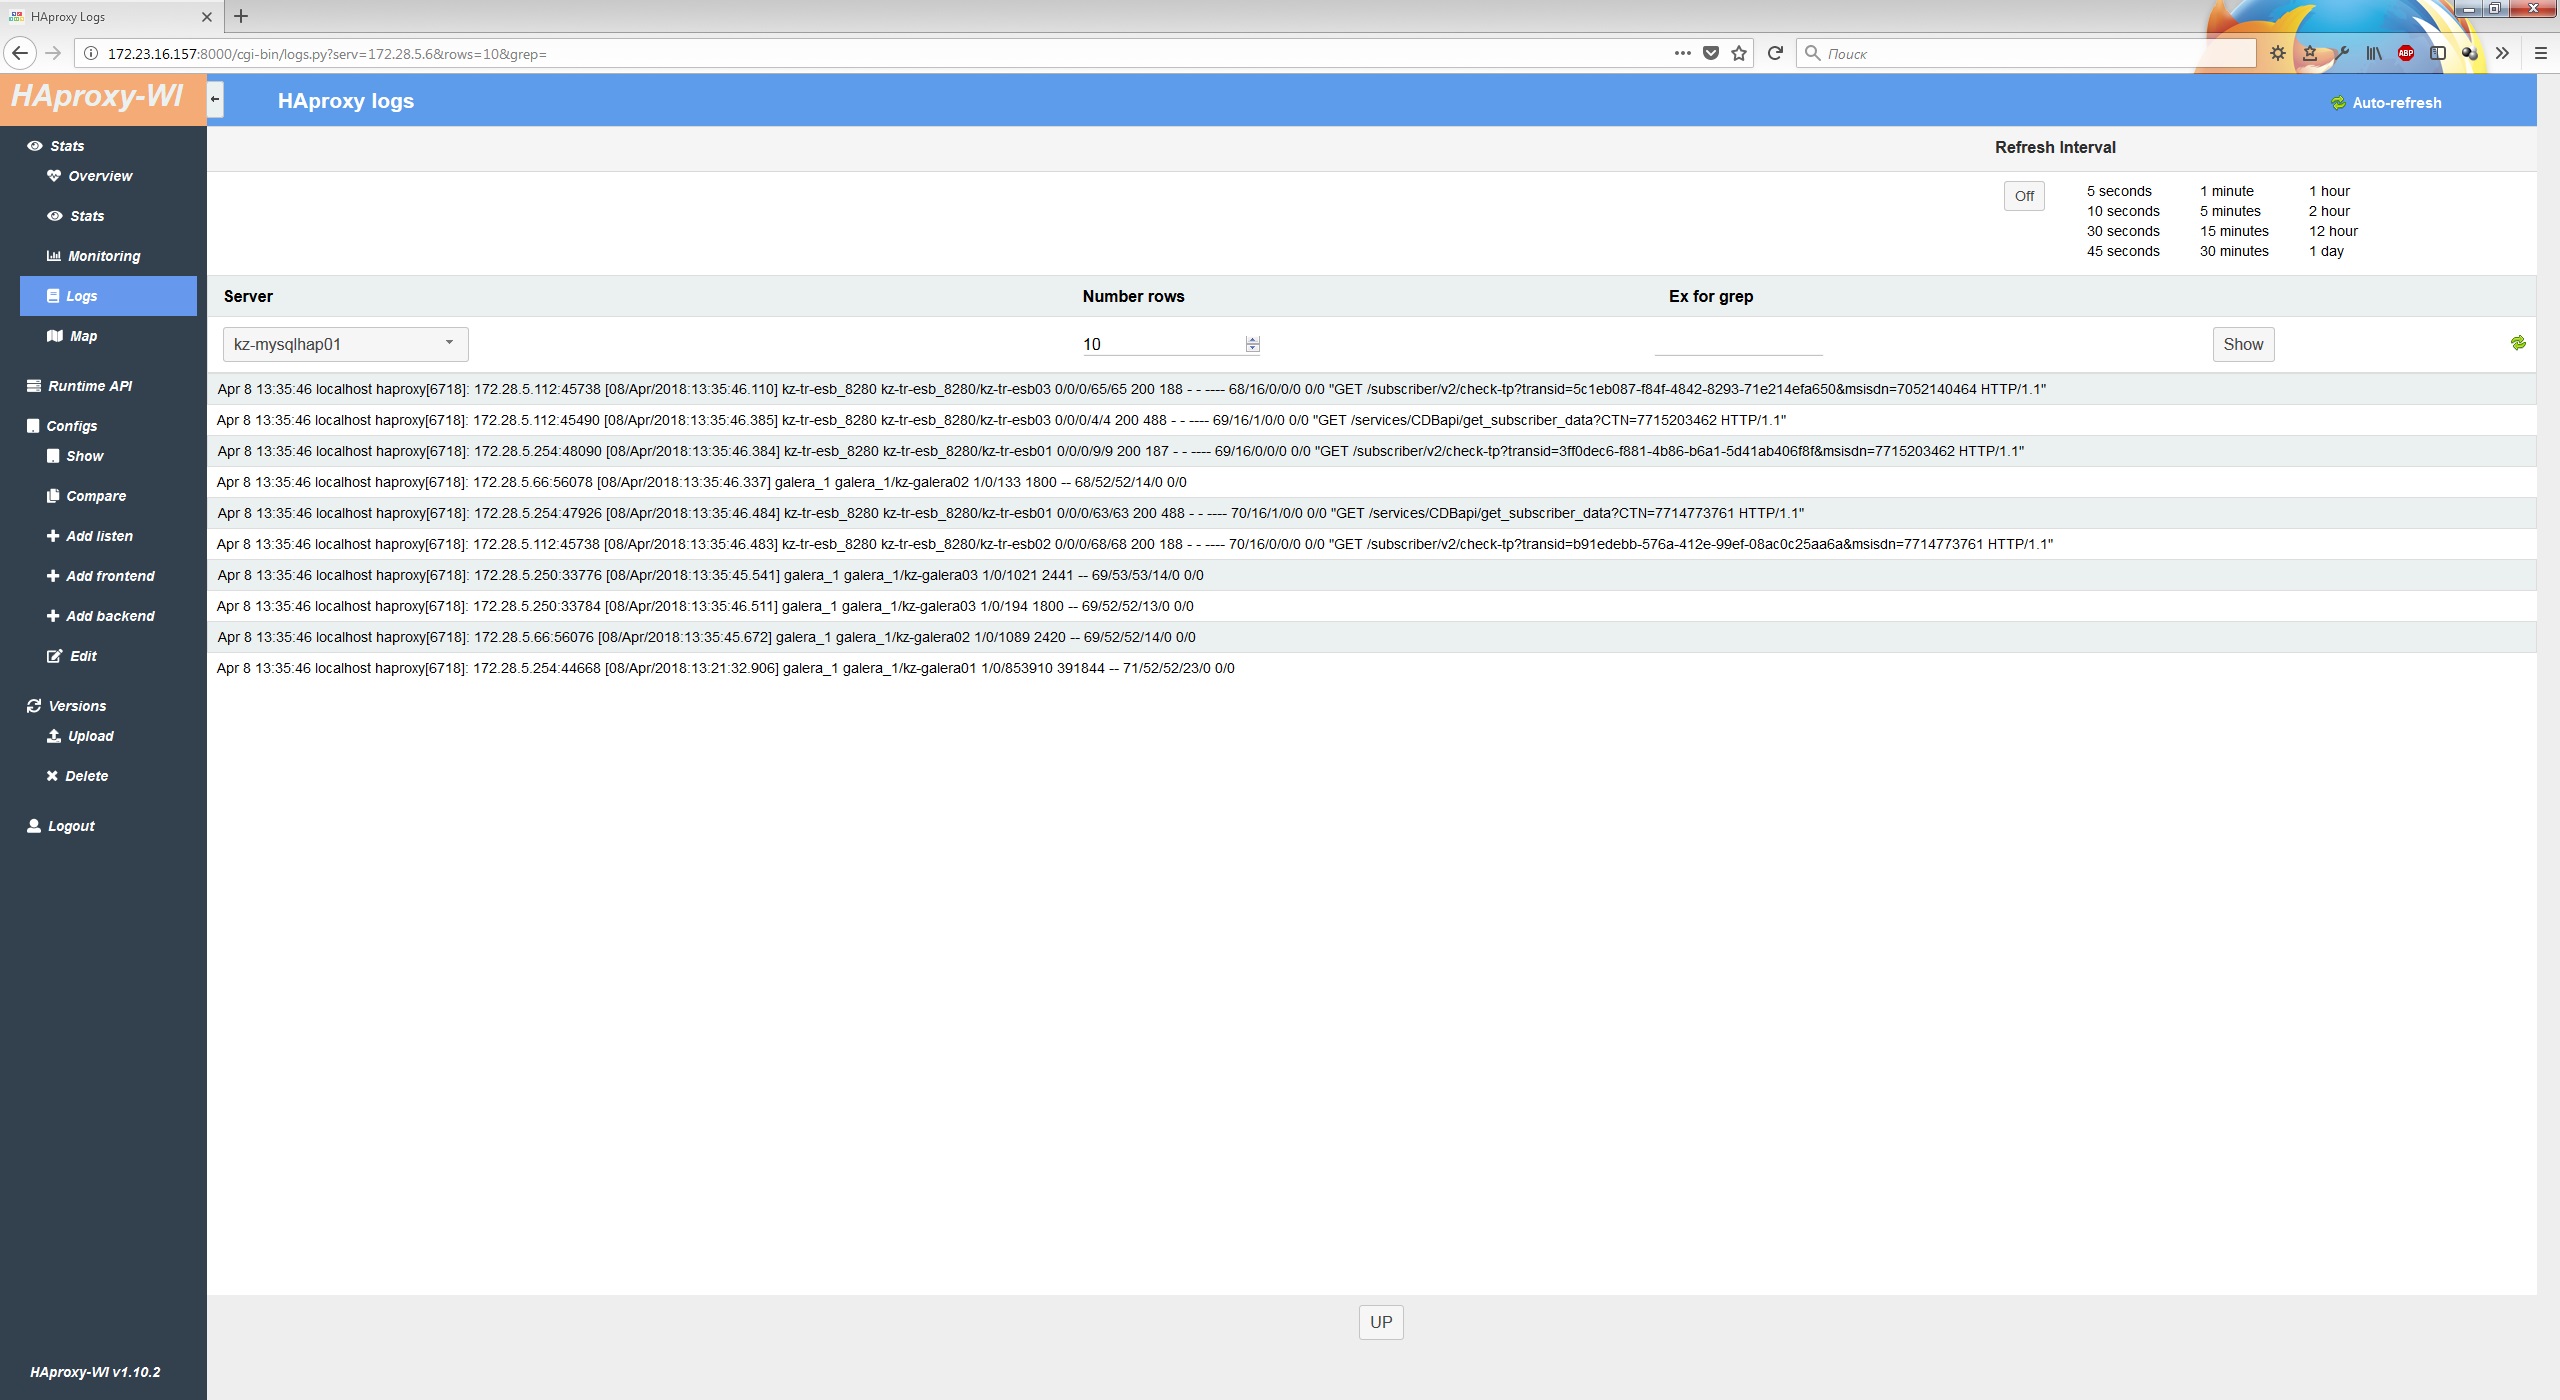Set refresh interval to 15 minutes
This screenshot has height=1400, width=2560.
click(x=2234, y=231)
